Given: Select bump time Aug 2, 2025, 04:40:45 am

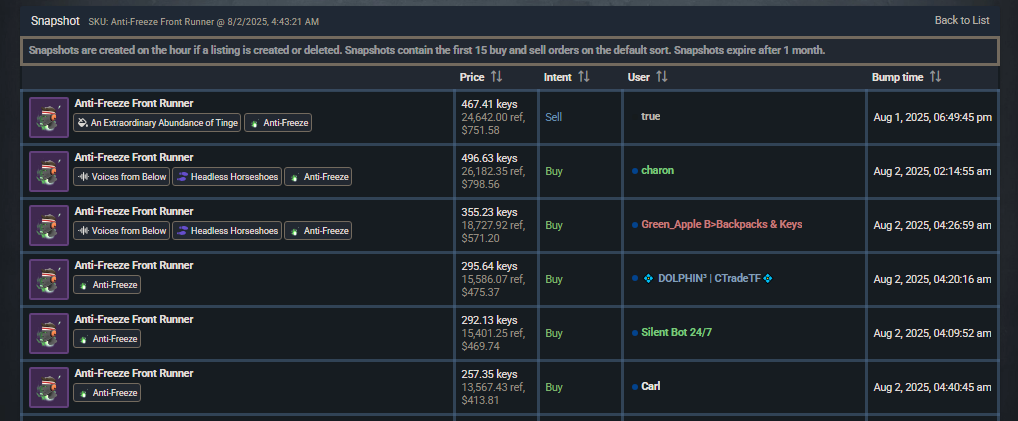Looking at the screenshot, I should click(932, 387).
